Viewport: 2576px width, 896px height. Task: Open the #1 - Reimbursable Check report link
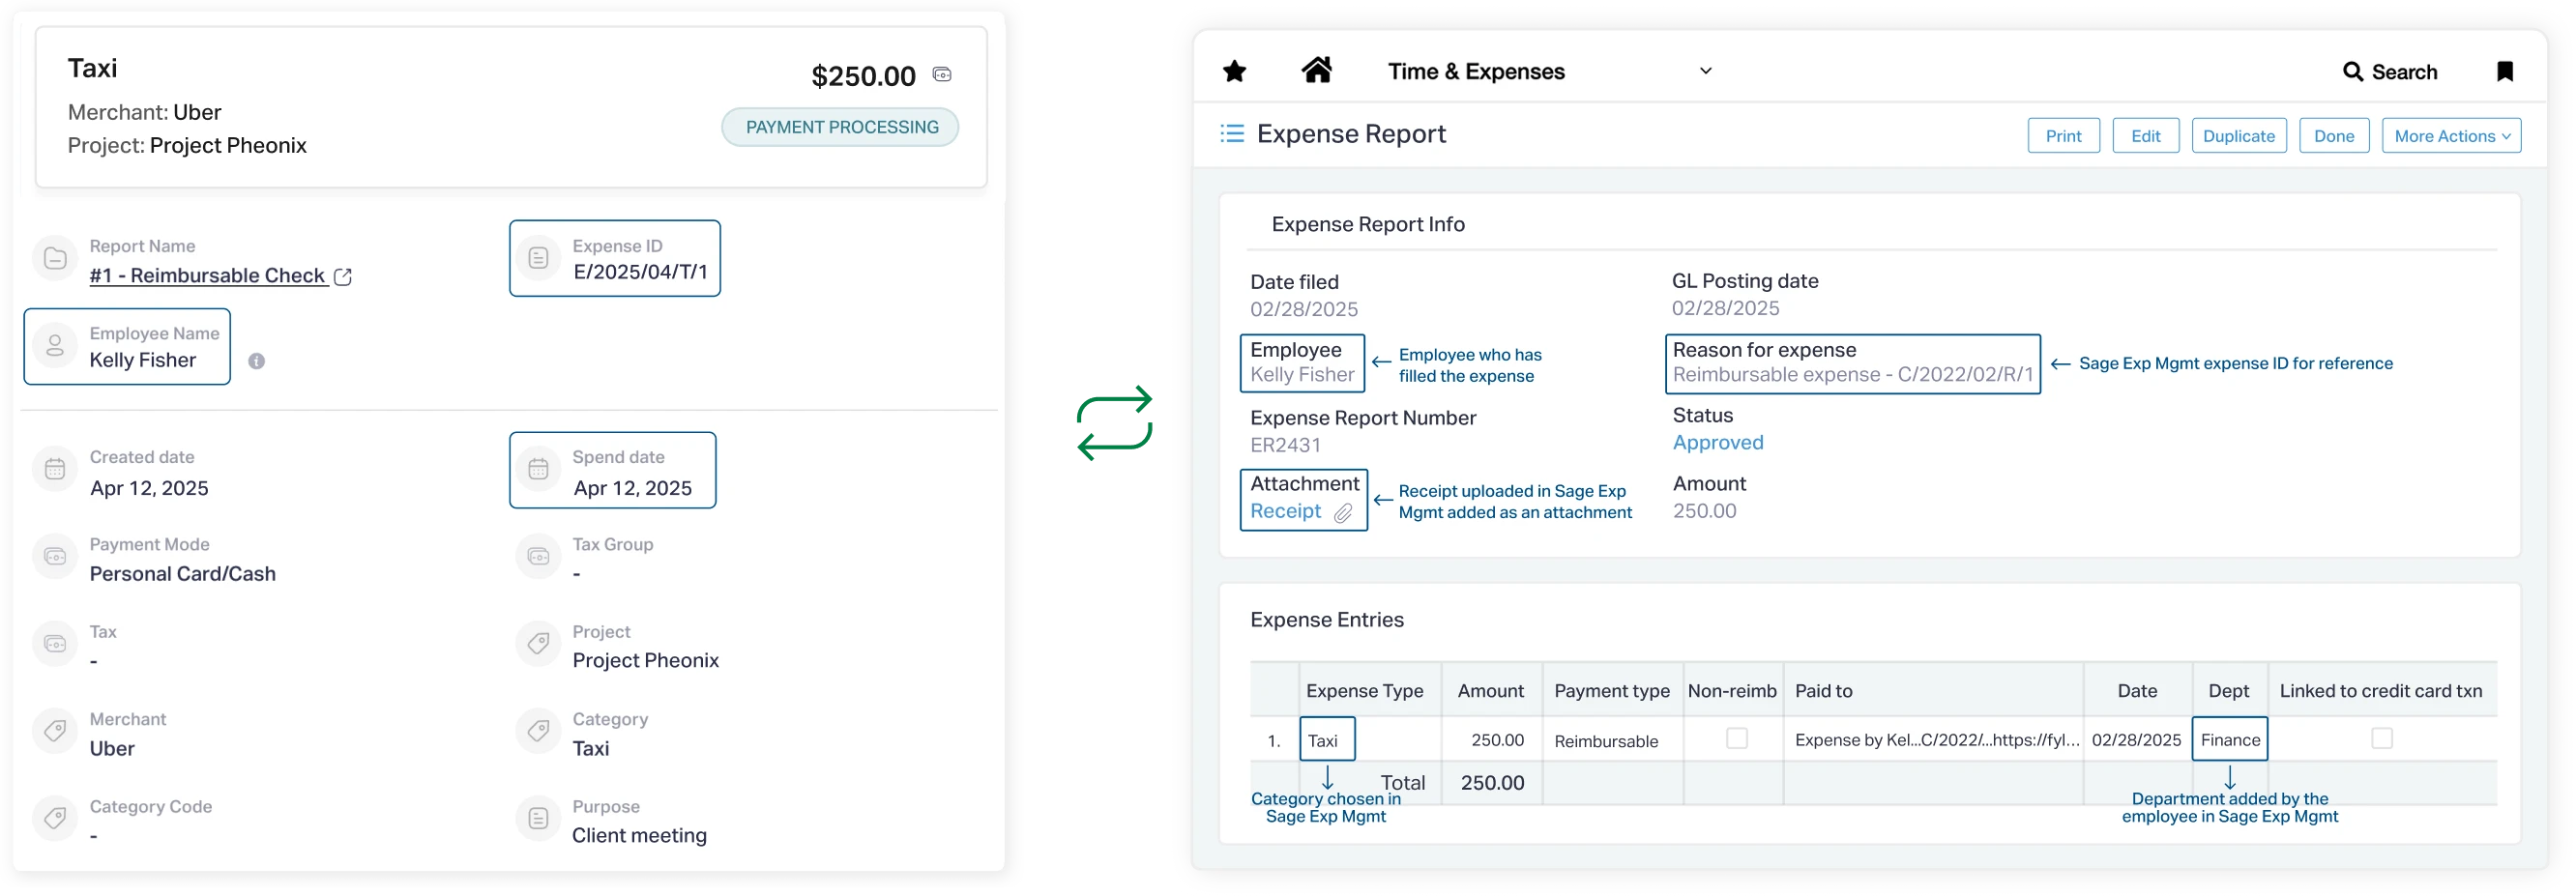point(206,276)
